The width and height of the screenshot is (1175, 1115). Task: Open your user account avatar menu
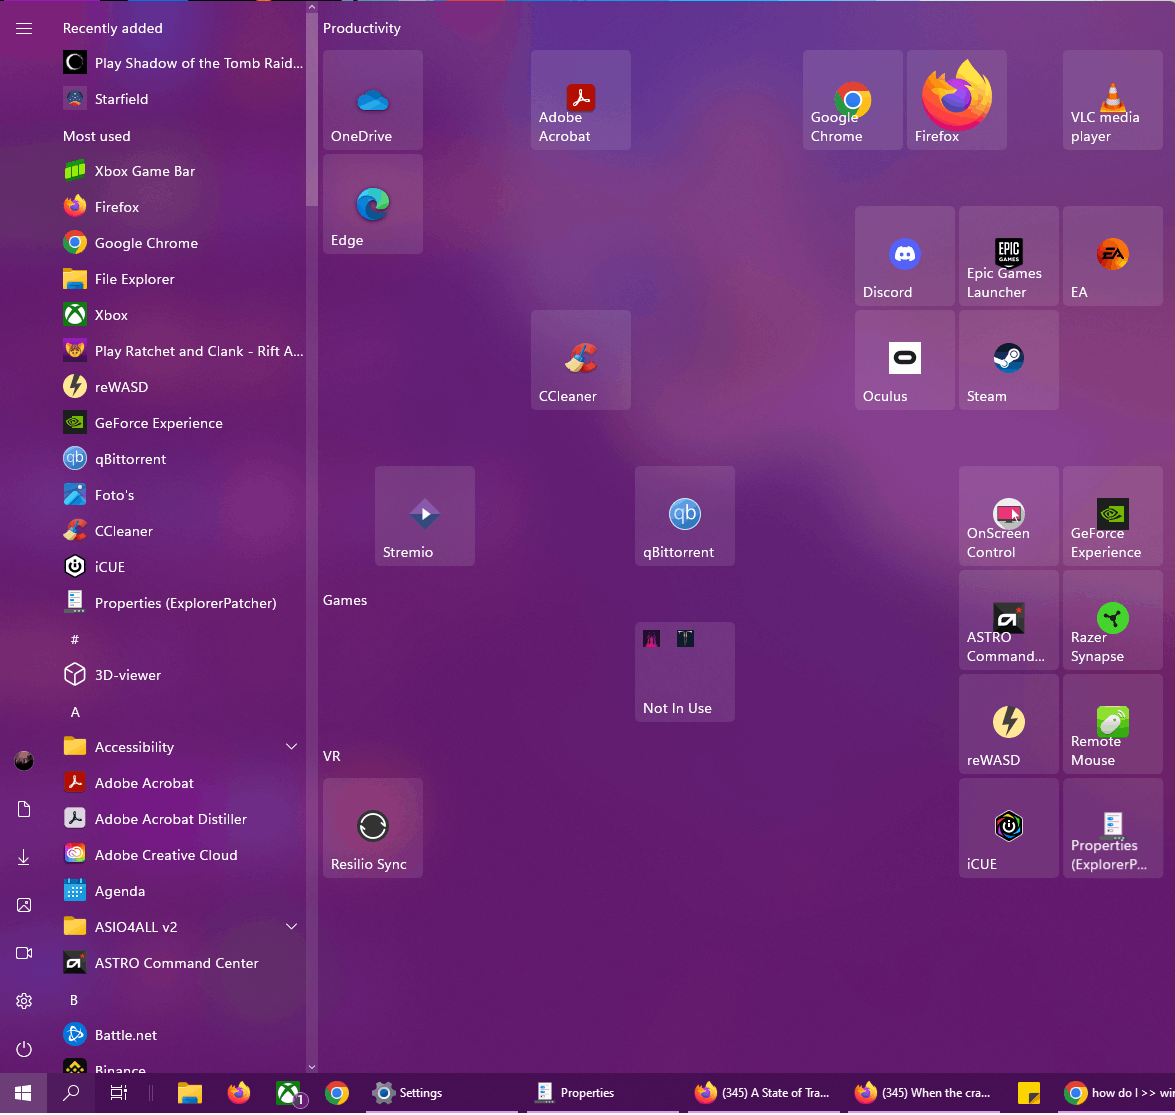point(23,761)
